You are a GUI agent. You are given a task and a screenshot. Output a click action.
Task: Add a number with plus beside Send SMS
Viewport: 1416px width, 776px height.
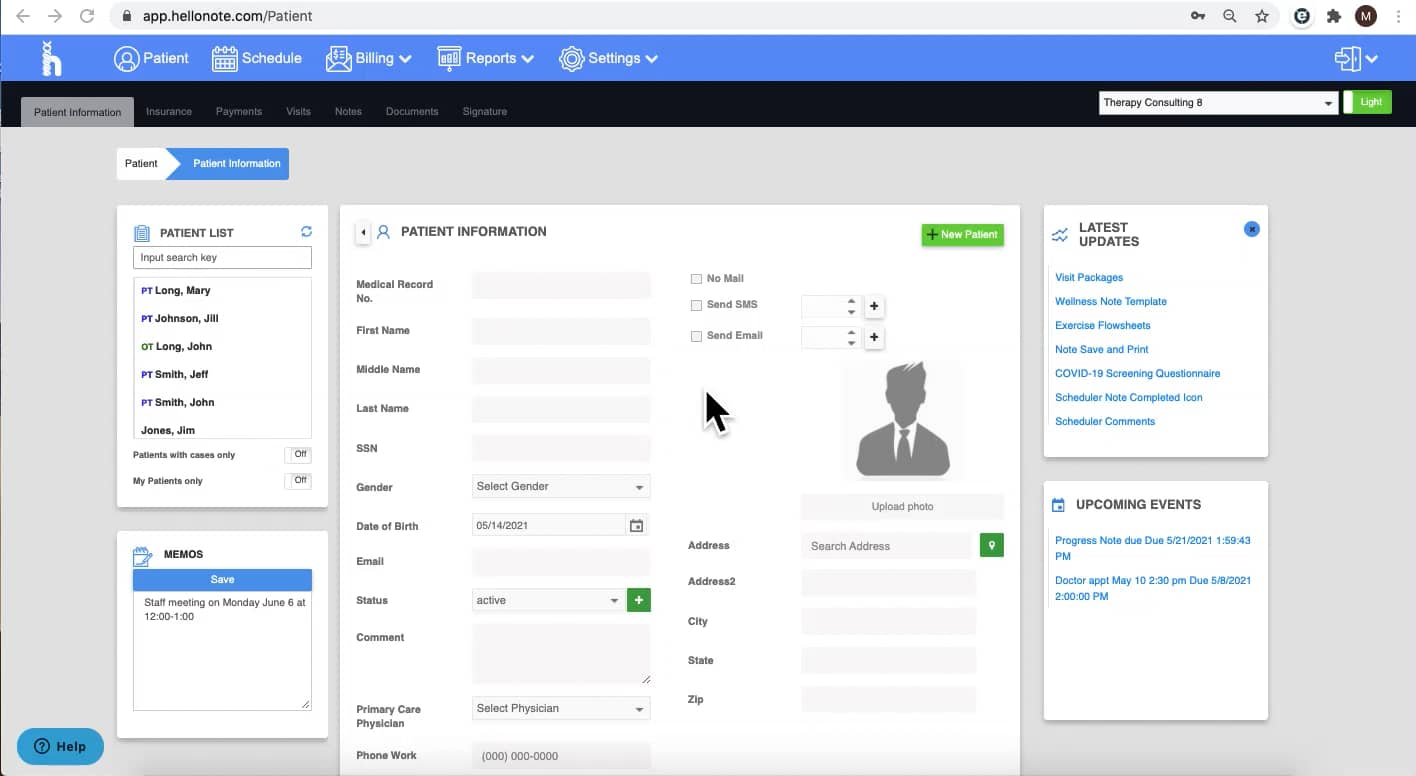(x=874, y=306)
